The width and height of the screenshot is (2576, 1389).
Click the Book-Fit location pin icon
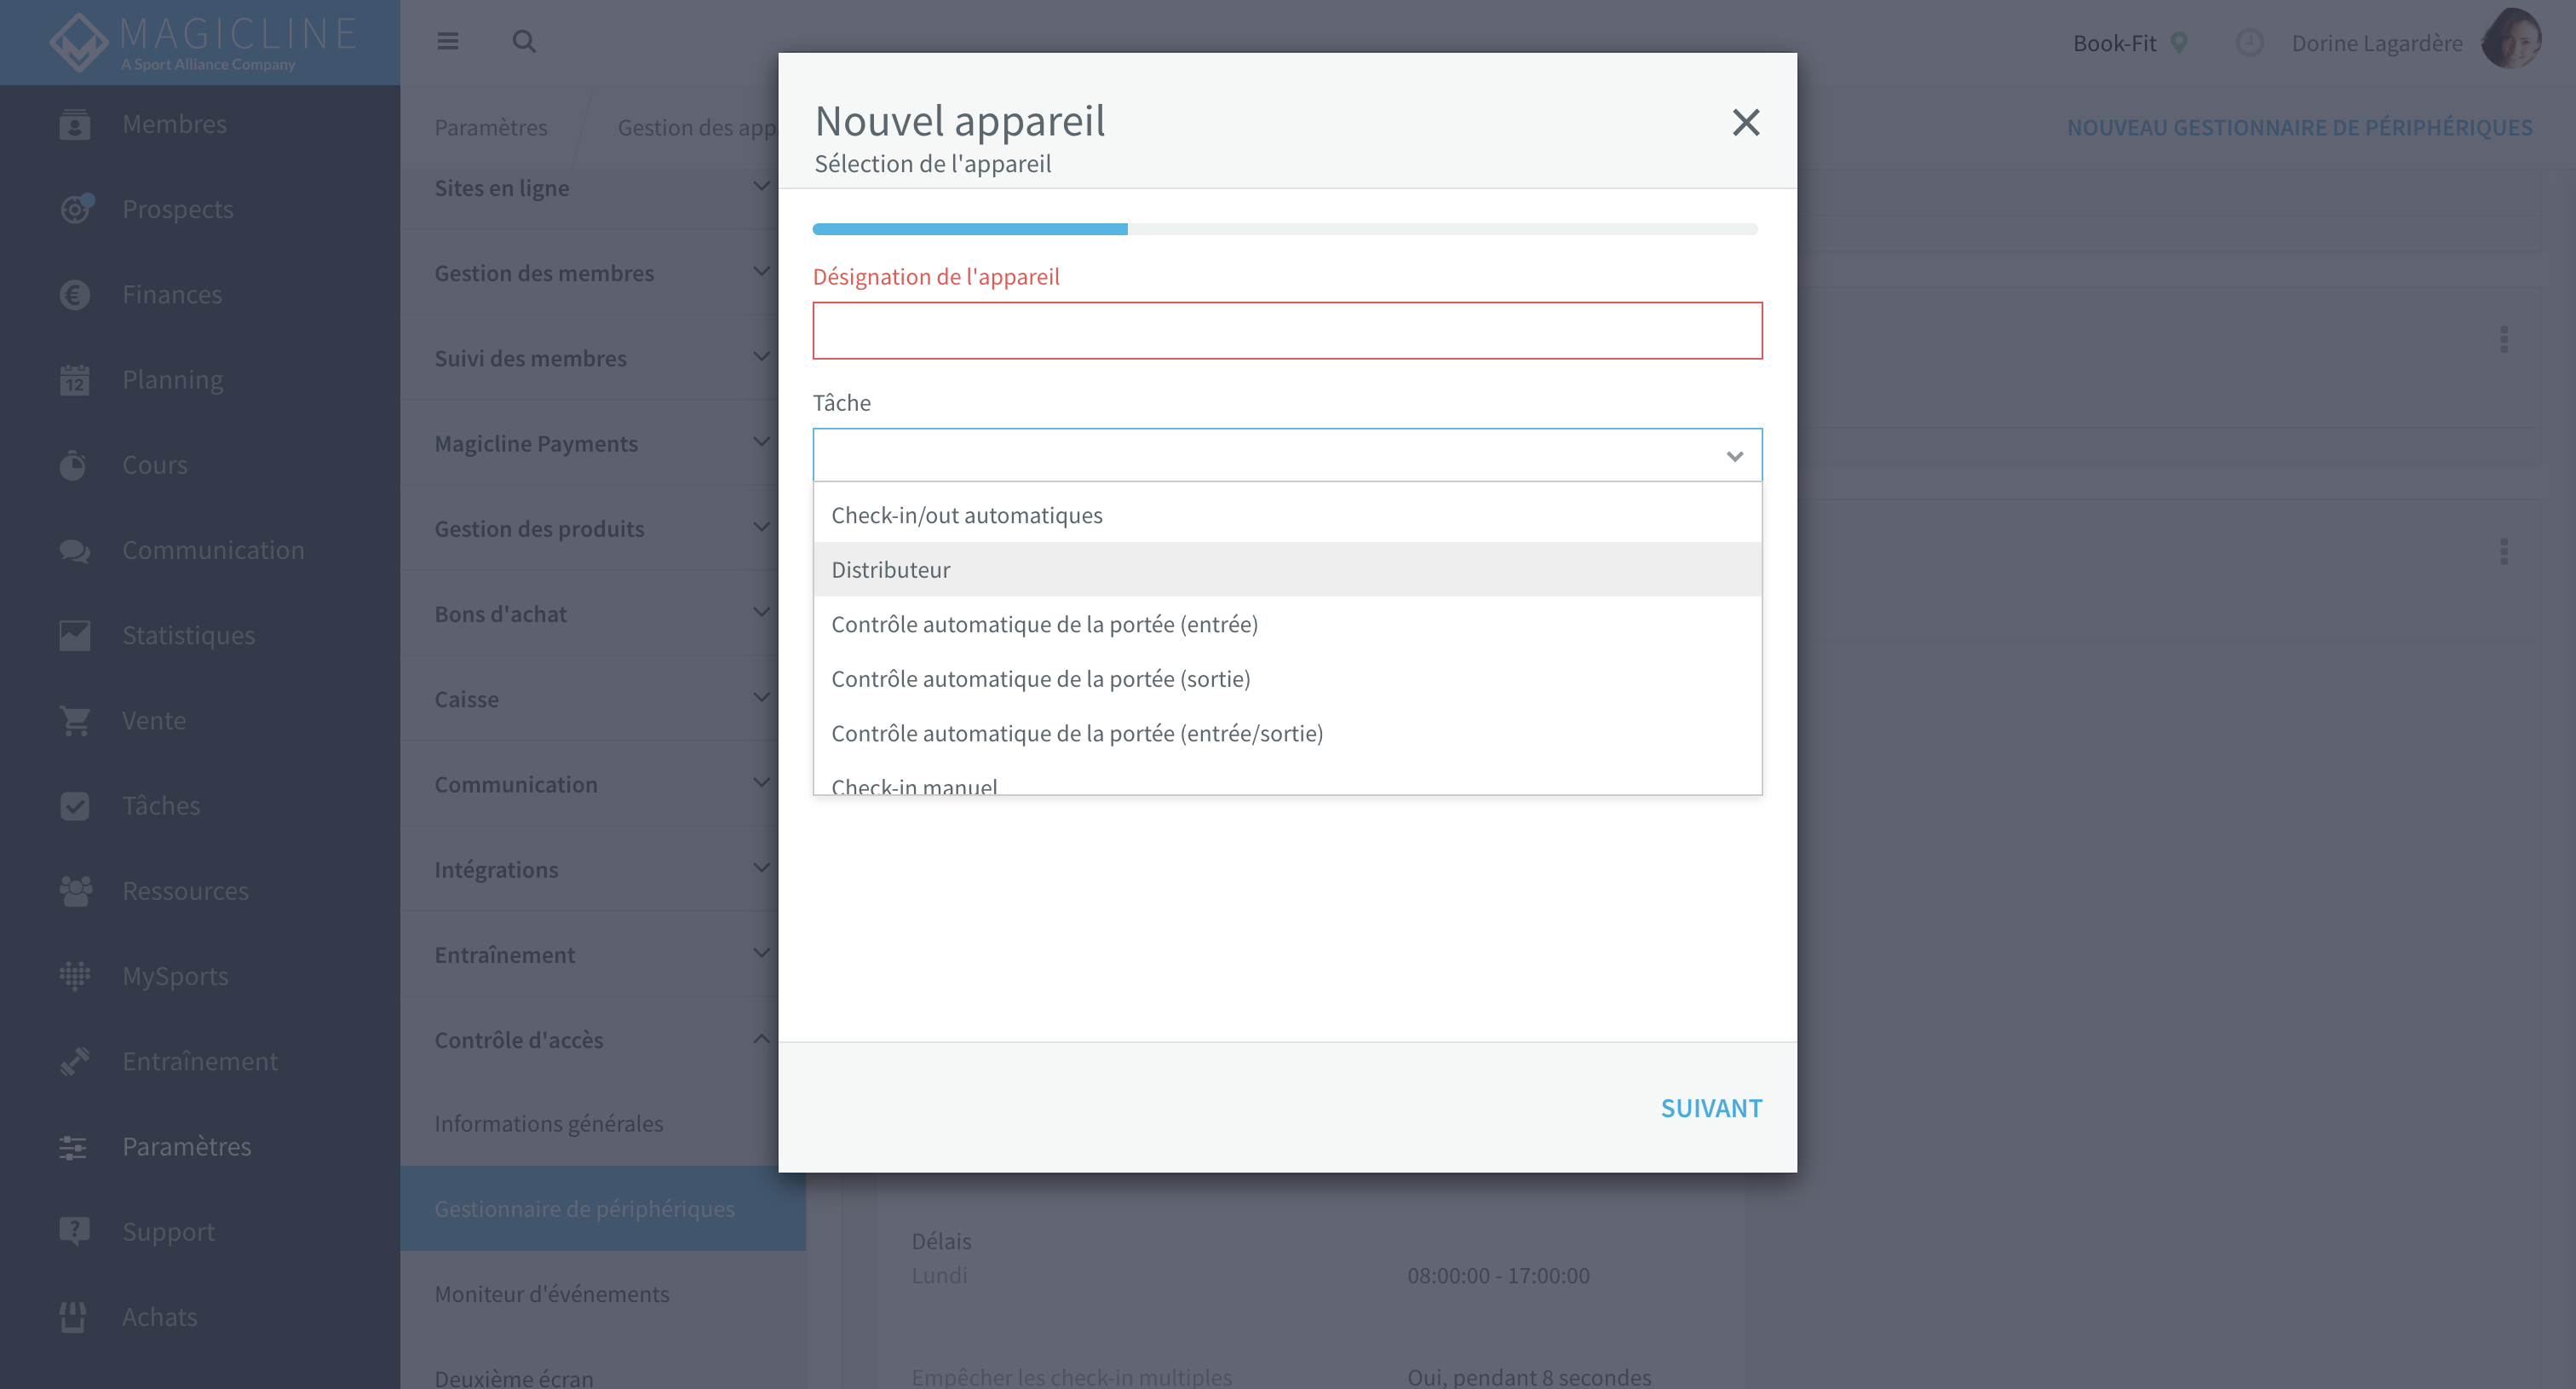(2179, 42)
